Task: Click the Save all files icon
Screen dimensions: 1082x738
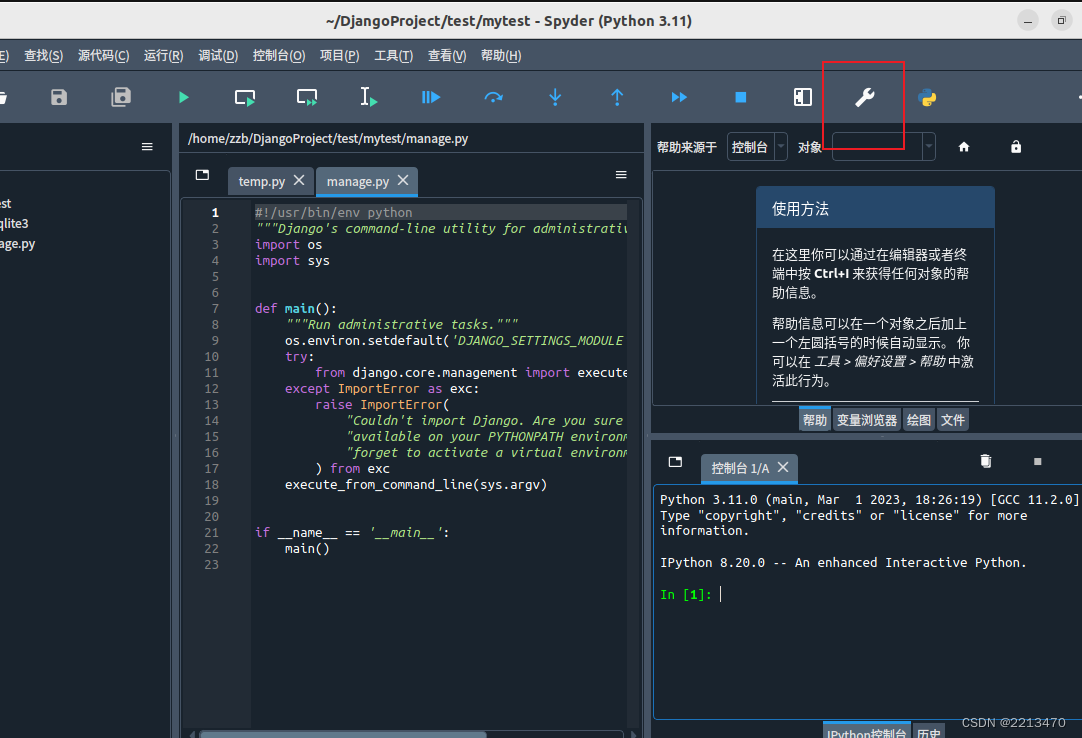Action: click(x=121, y=97)
